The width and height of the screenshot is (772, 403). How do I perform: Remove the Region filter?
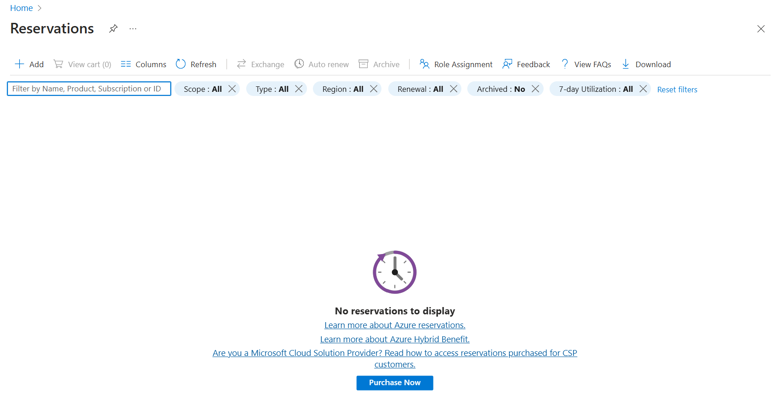(374, 89)
